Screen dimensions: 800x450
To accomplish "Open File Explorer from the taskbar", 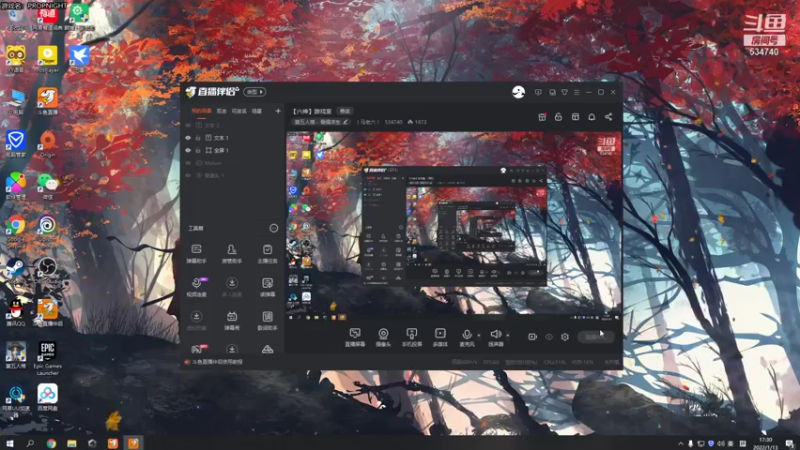I will coord(72,443).
